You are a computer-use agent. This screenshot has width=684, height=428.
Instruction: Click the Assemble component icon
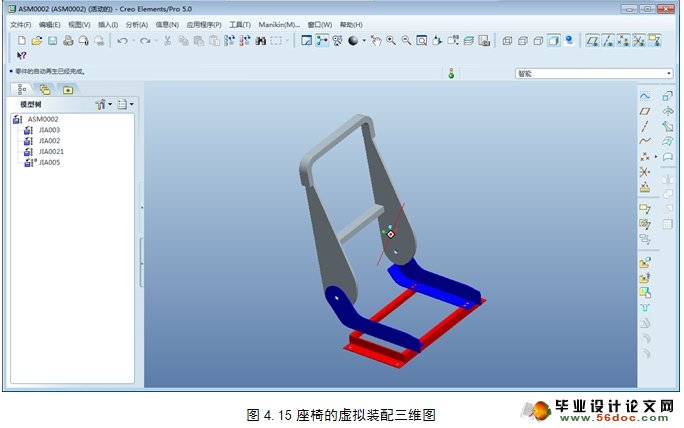coord(645,263)
